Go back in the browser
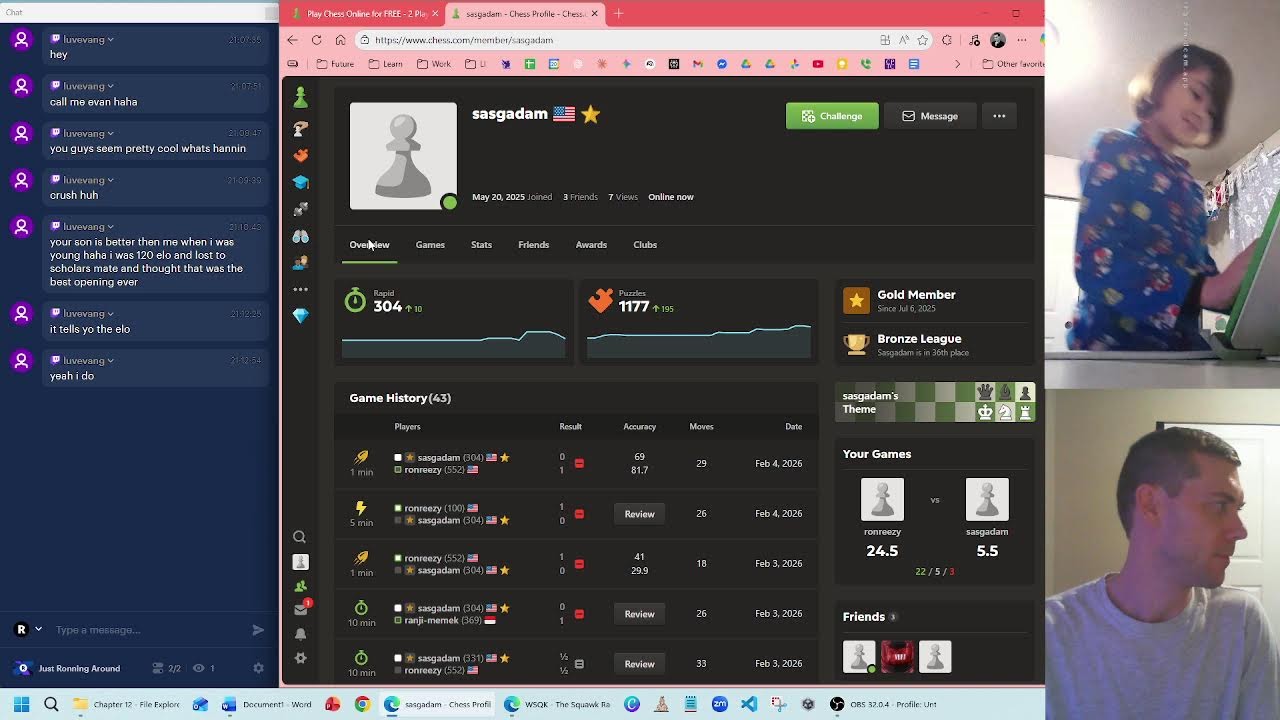This screenshot has height=720, width=1280. point(292,40)
